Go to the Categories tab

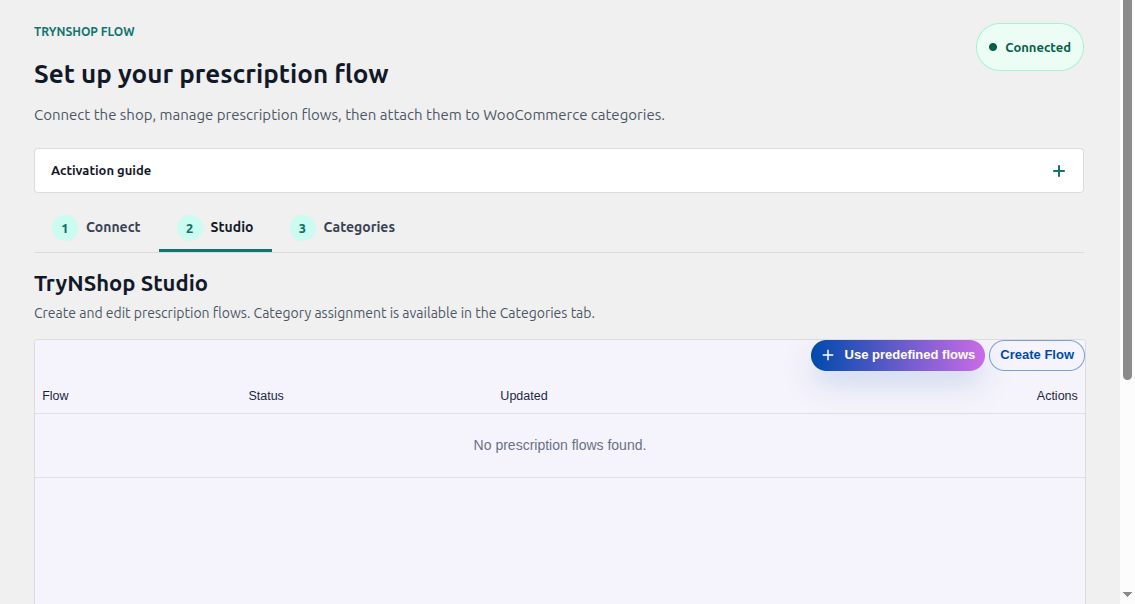coord(342,227)
